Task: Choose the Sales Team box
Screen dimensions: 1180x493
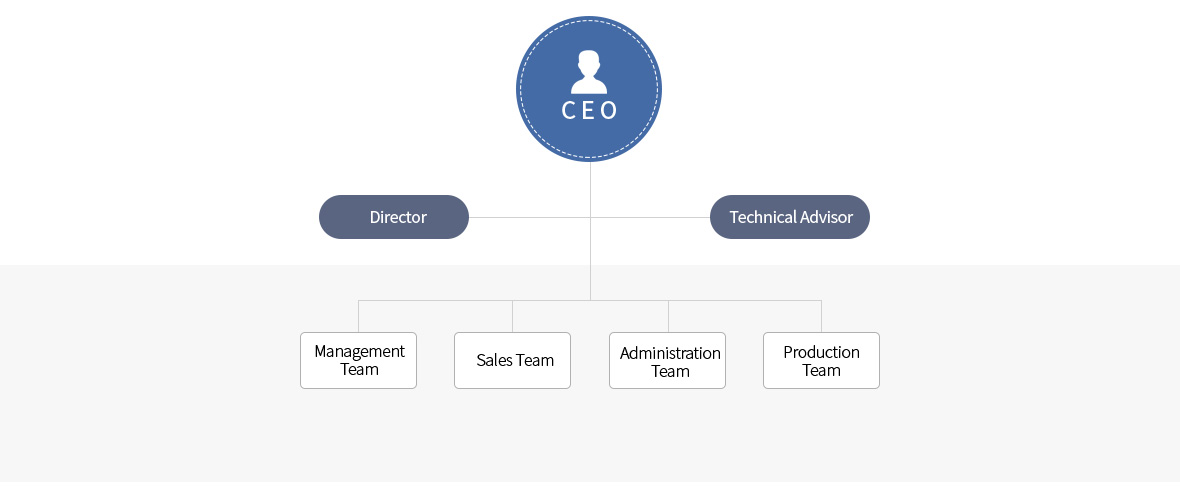Action: [512, 360]
